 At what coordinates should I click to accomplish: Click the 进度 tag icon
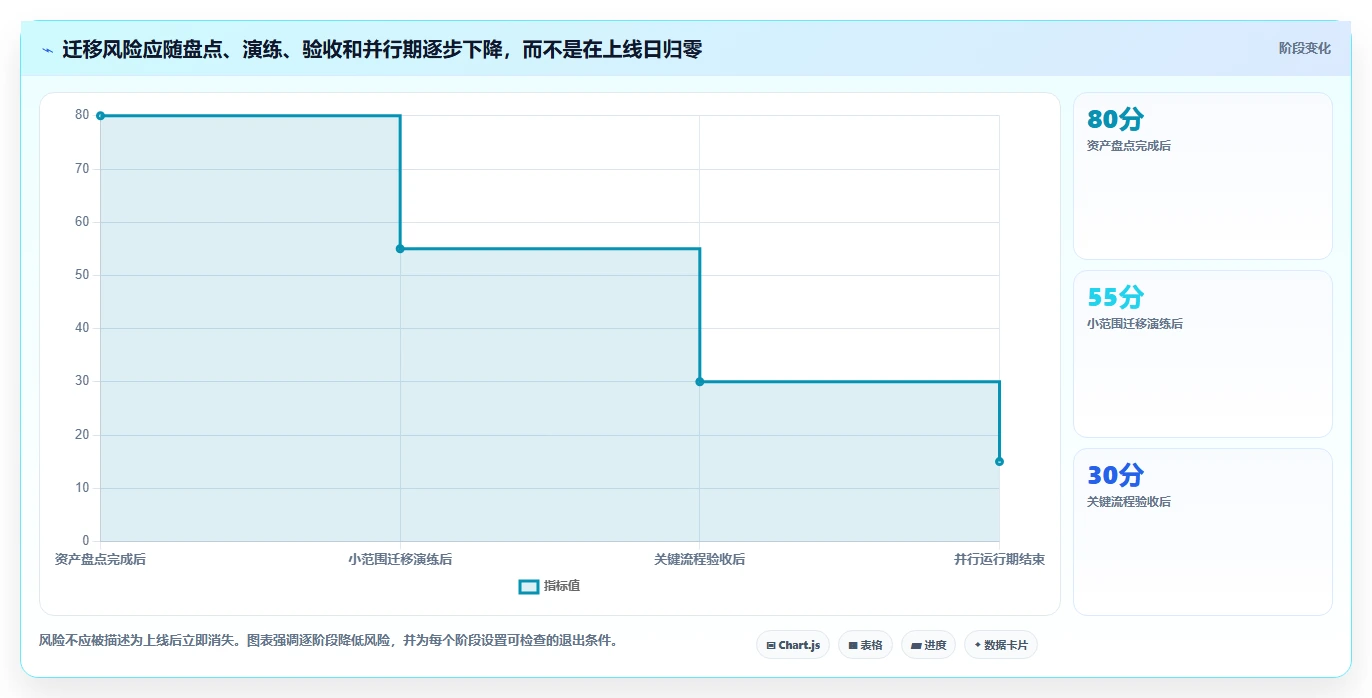pyautogui.click(x=916, y=646)
